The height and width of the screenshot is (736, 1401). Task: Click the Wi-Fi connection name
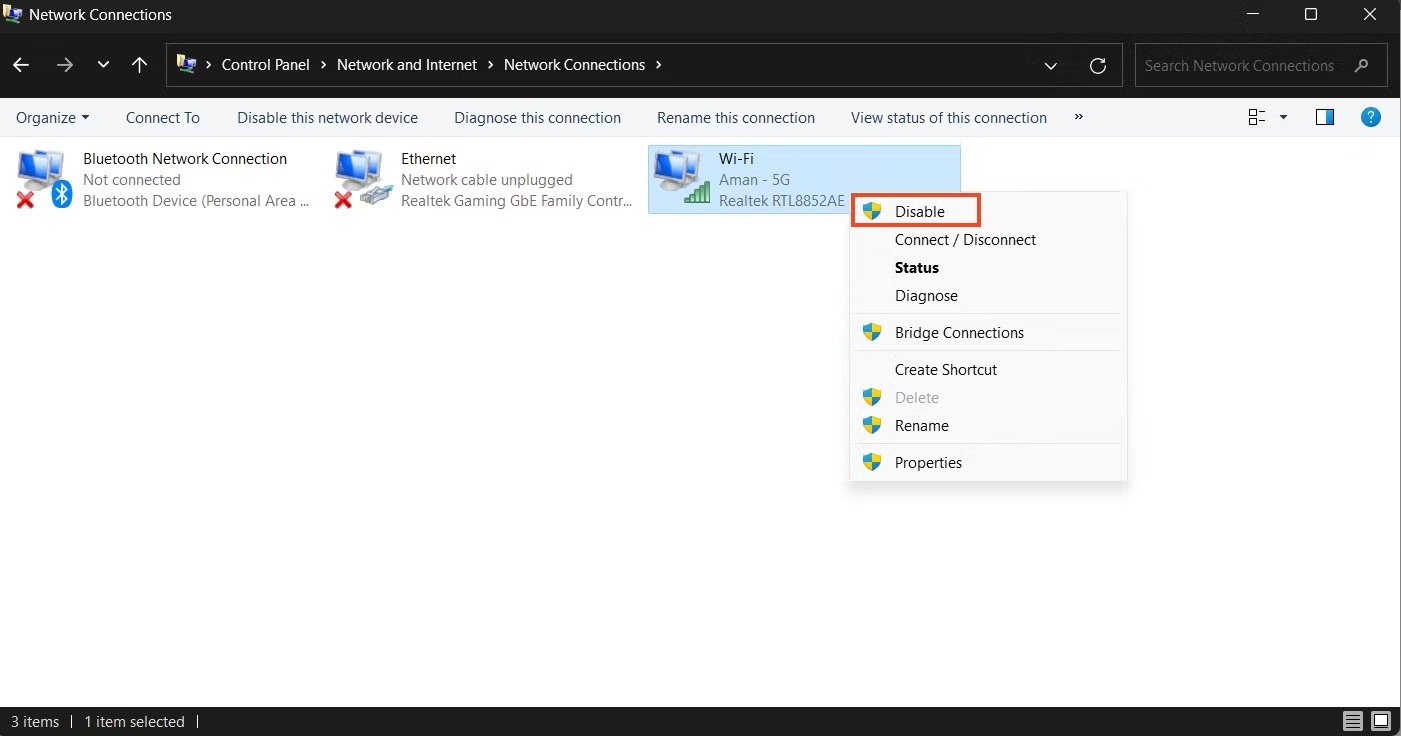click(x=736, y=159)
